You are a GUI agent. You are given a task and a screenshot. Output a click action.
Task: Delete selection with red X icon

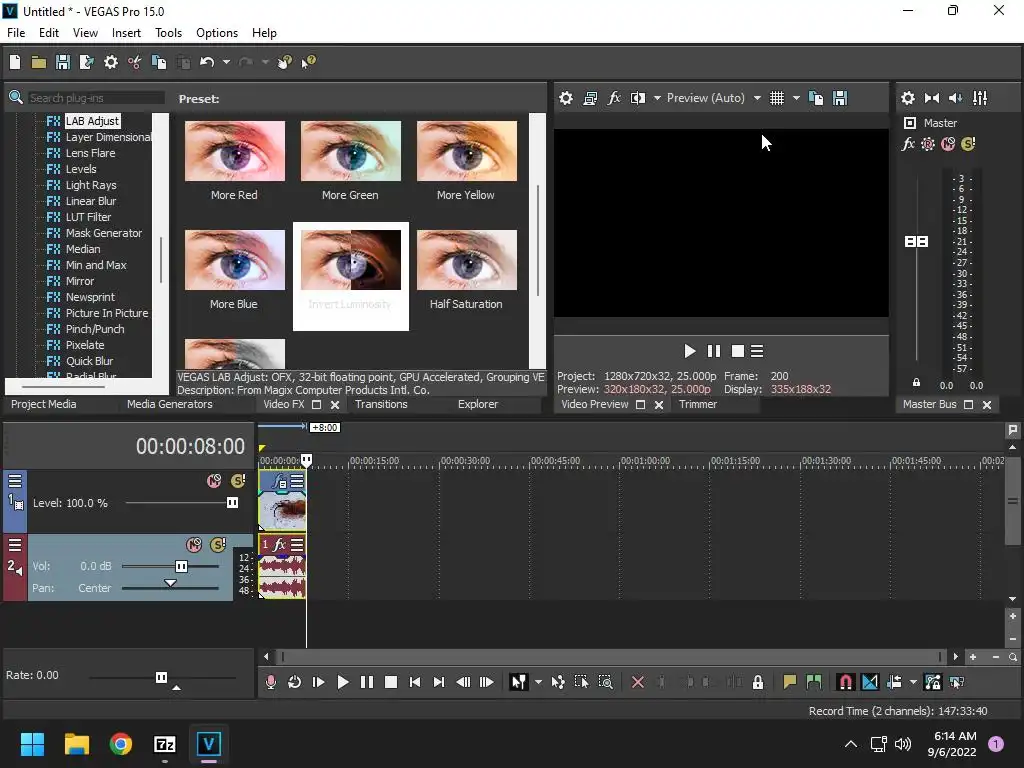[x=637, y=682]
